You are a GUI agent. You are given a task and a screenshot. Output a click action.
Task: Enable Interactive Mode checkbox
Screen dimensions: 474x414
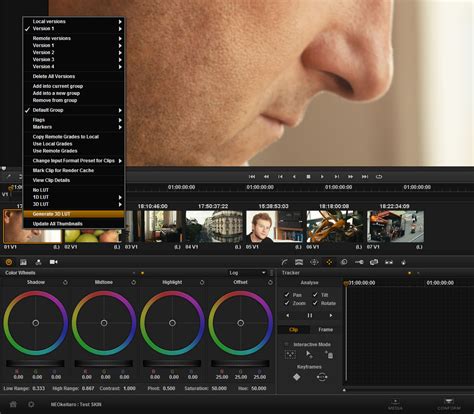pyautogui.click(x=286, y=344)
